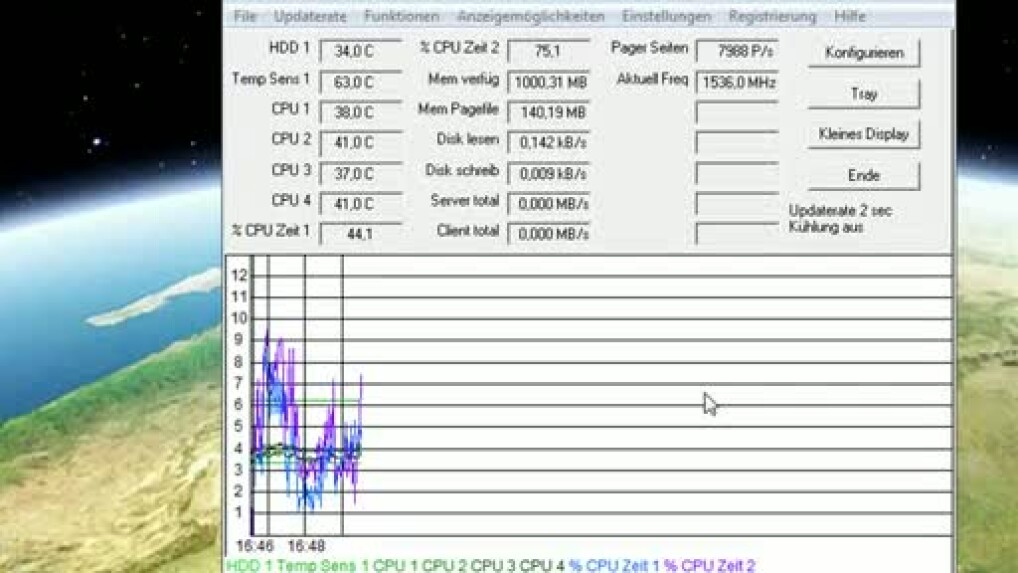1018x573 pixels.
Task: Open the Einstellungen menu
Action: pyautogui.click(x=666, y=17)
